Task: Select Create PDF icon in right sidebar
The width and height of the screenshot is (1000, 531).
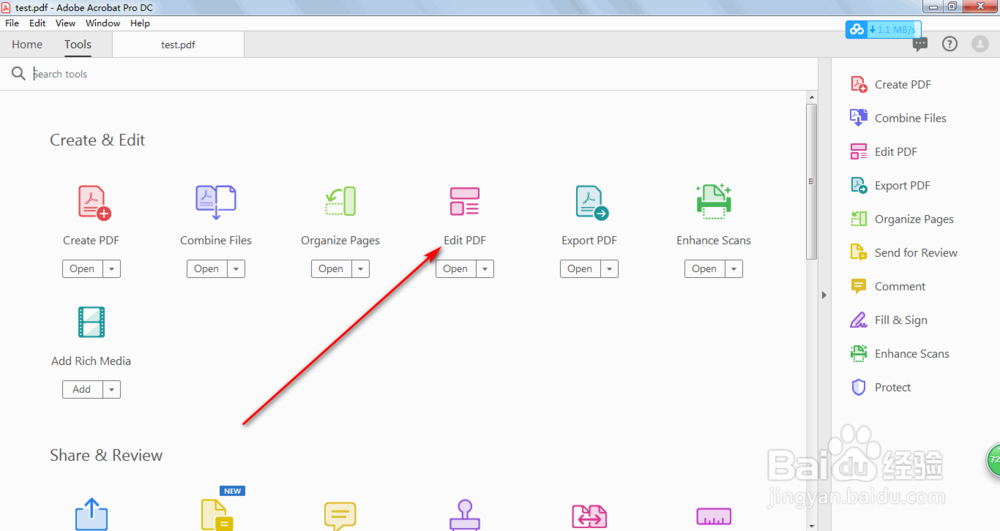Action: coord(858,84)
